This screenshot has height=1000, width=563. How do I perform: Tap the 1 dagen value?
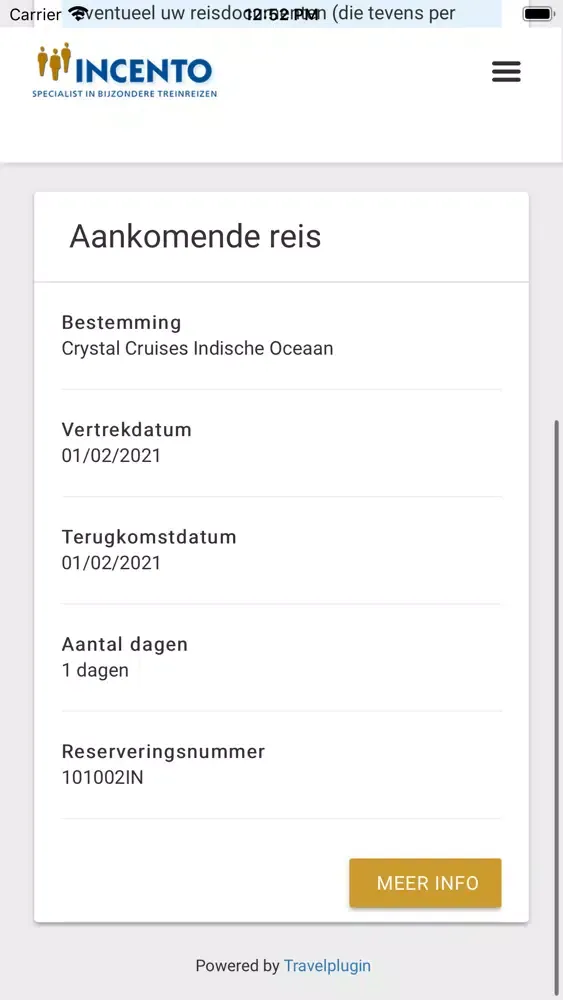click(95, 670)
